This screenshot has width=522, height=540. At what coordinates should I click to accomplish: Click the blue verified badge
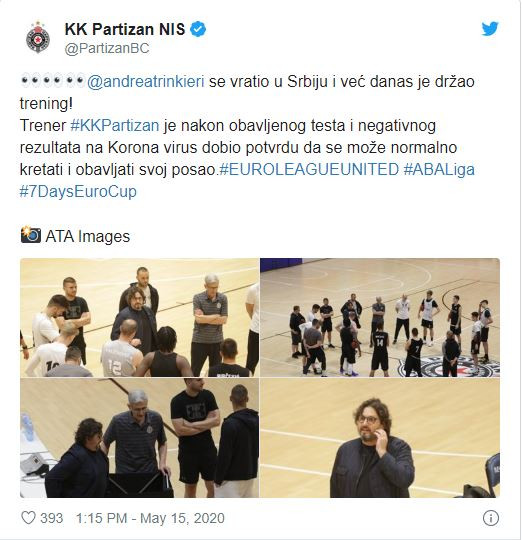198,29
